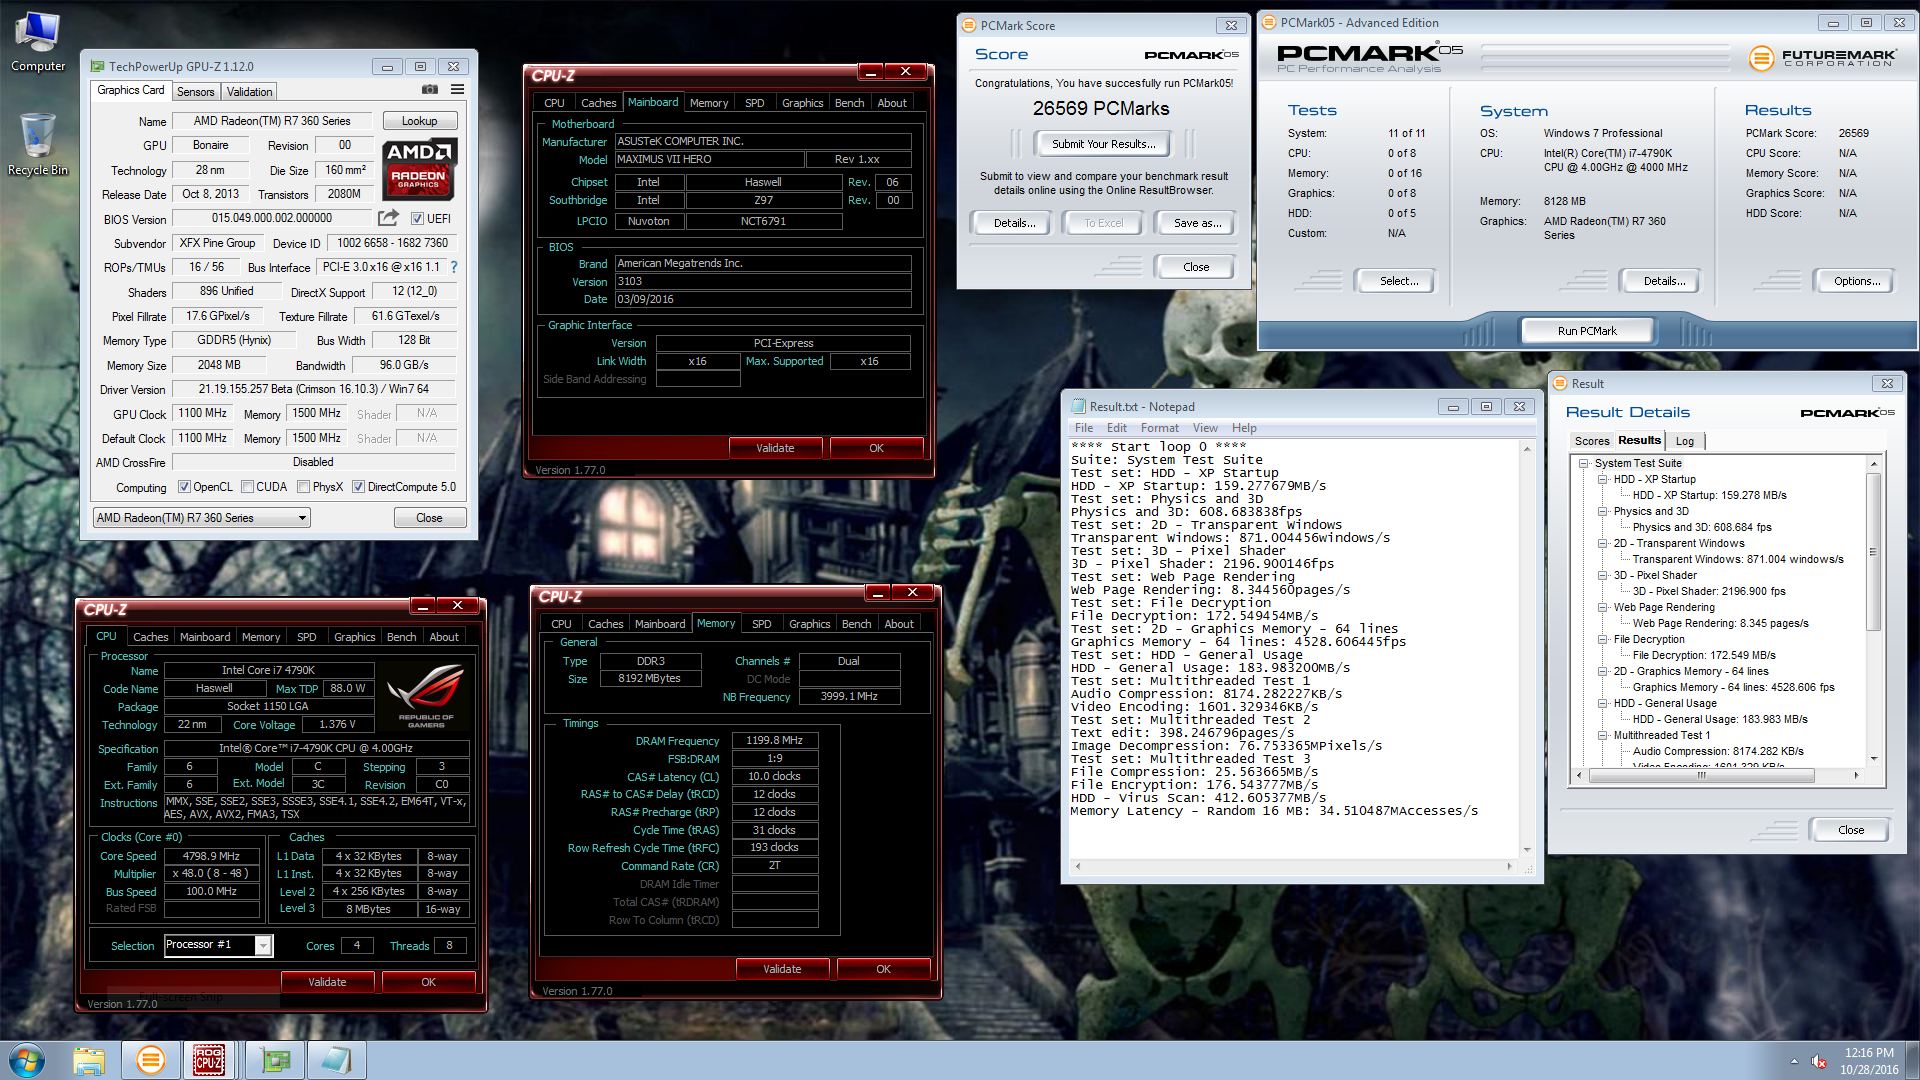Click the GPU-Z screenshot camera icon
The image size is (1920, 1080).
tap(430, 90)
